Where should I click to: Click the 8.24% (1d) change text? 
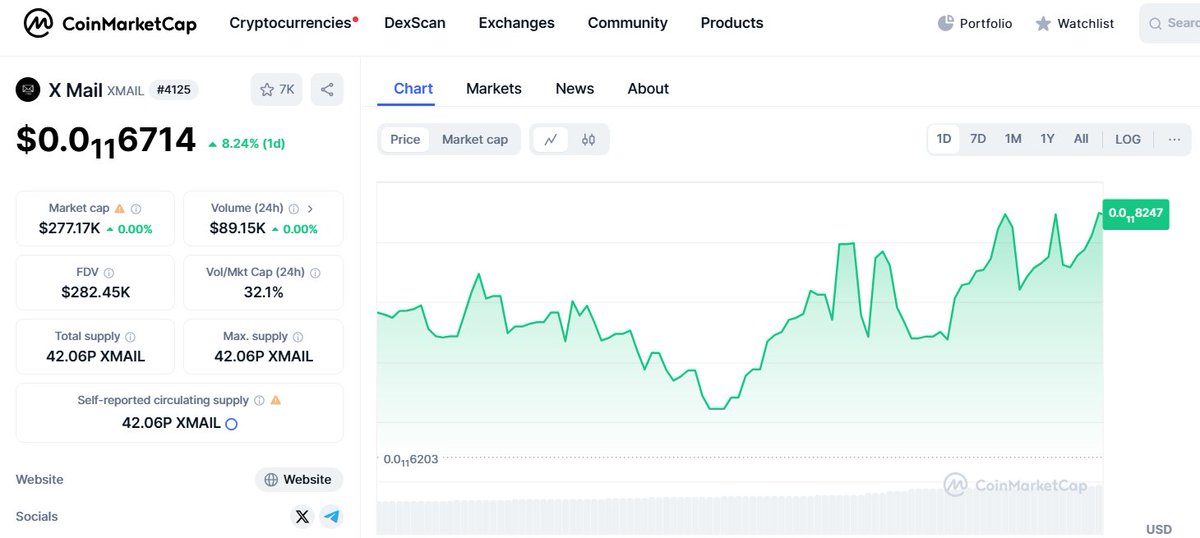click(x=246, y=144)
